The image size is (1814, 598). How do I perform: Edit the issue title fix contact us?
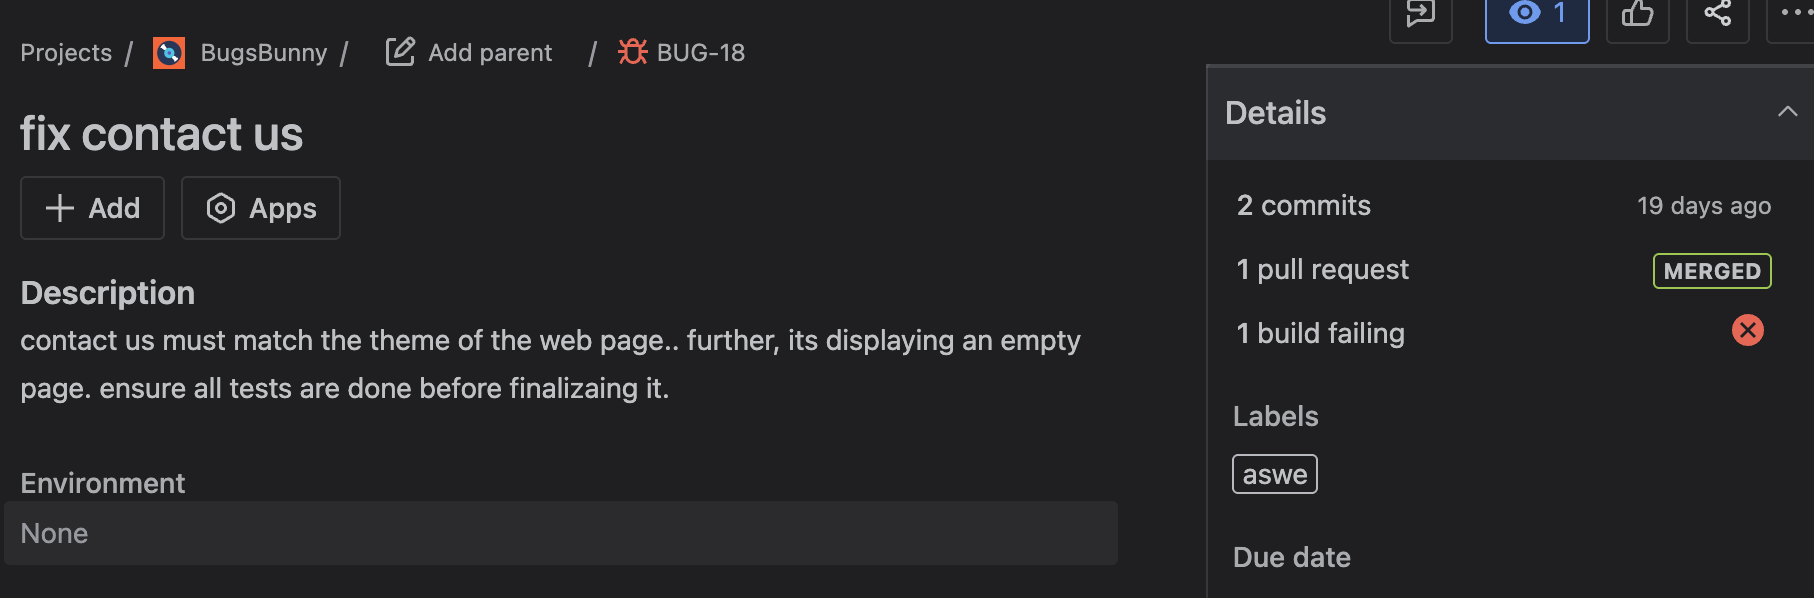coord(162,134)
